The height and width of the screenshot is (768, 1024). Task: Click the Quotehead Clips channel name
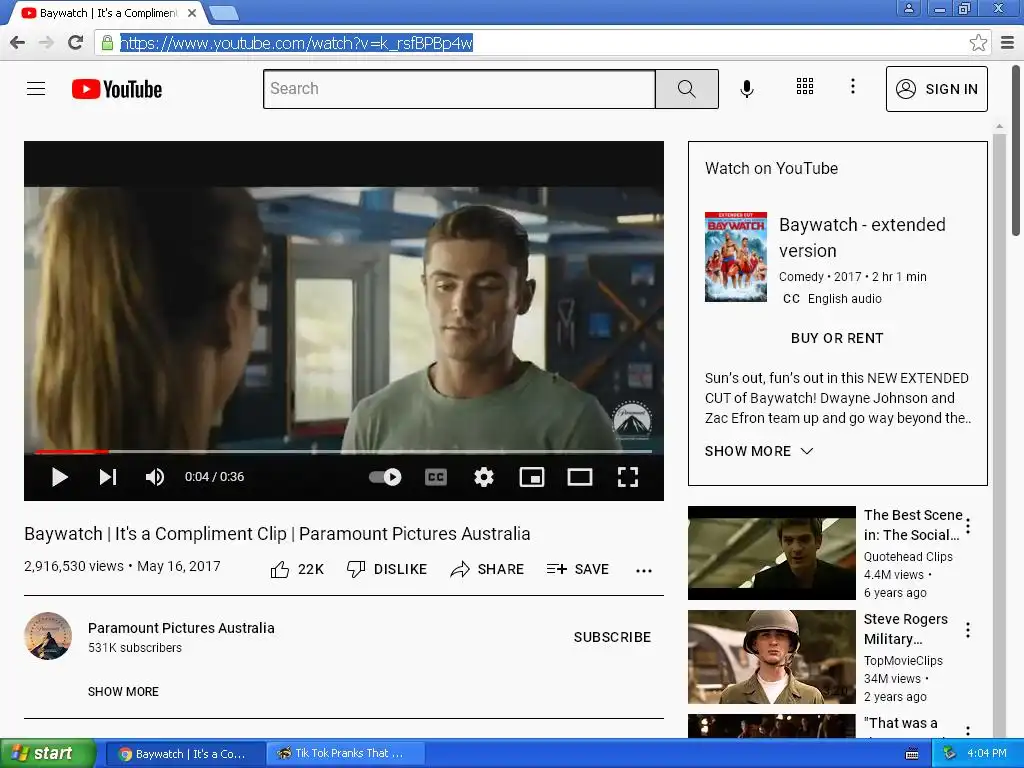[x=908, y=556]
